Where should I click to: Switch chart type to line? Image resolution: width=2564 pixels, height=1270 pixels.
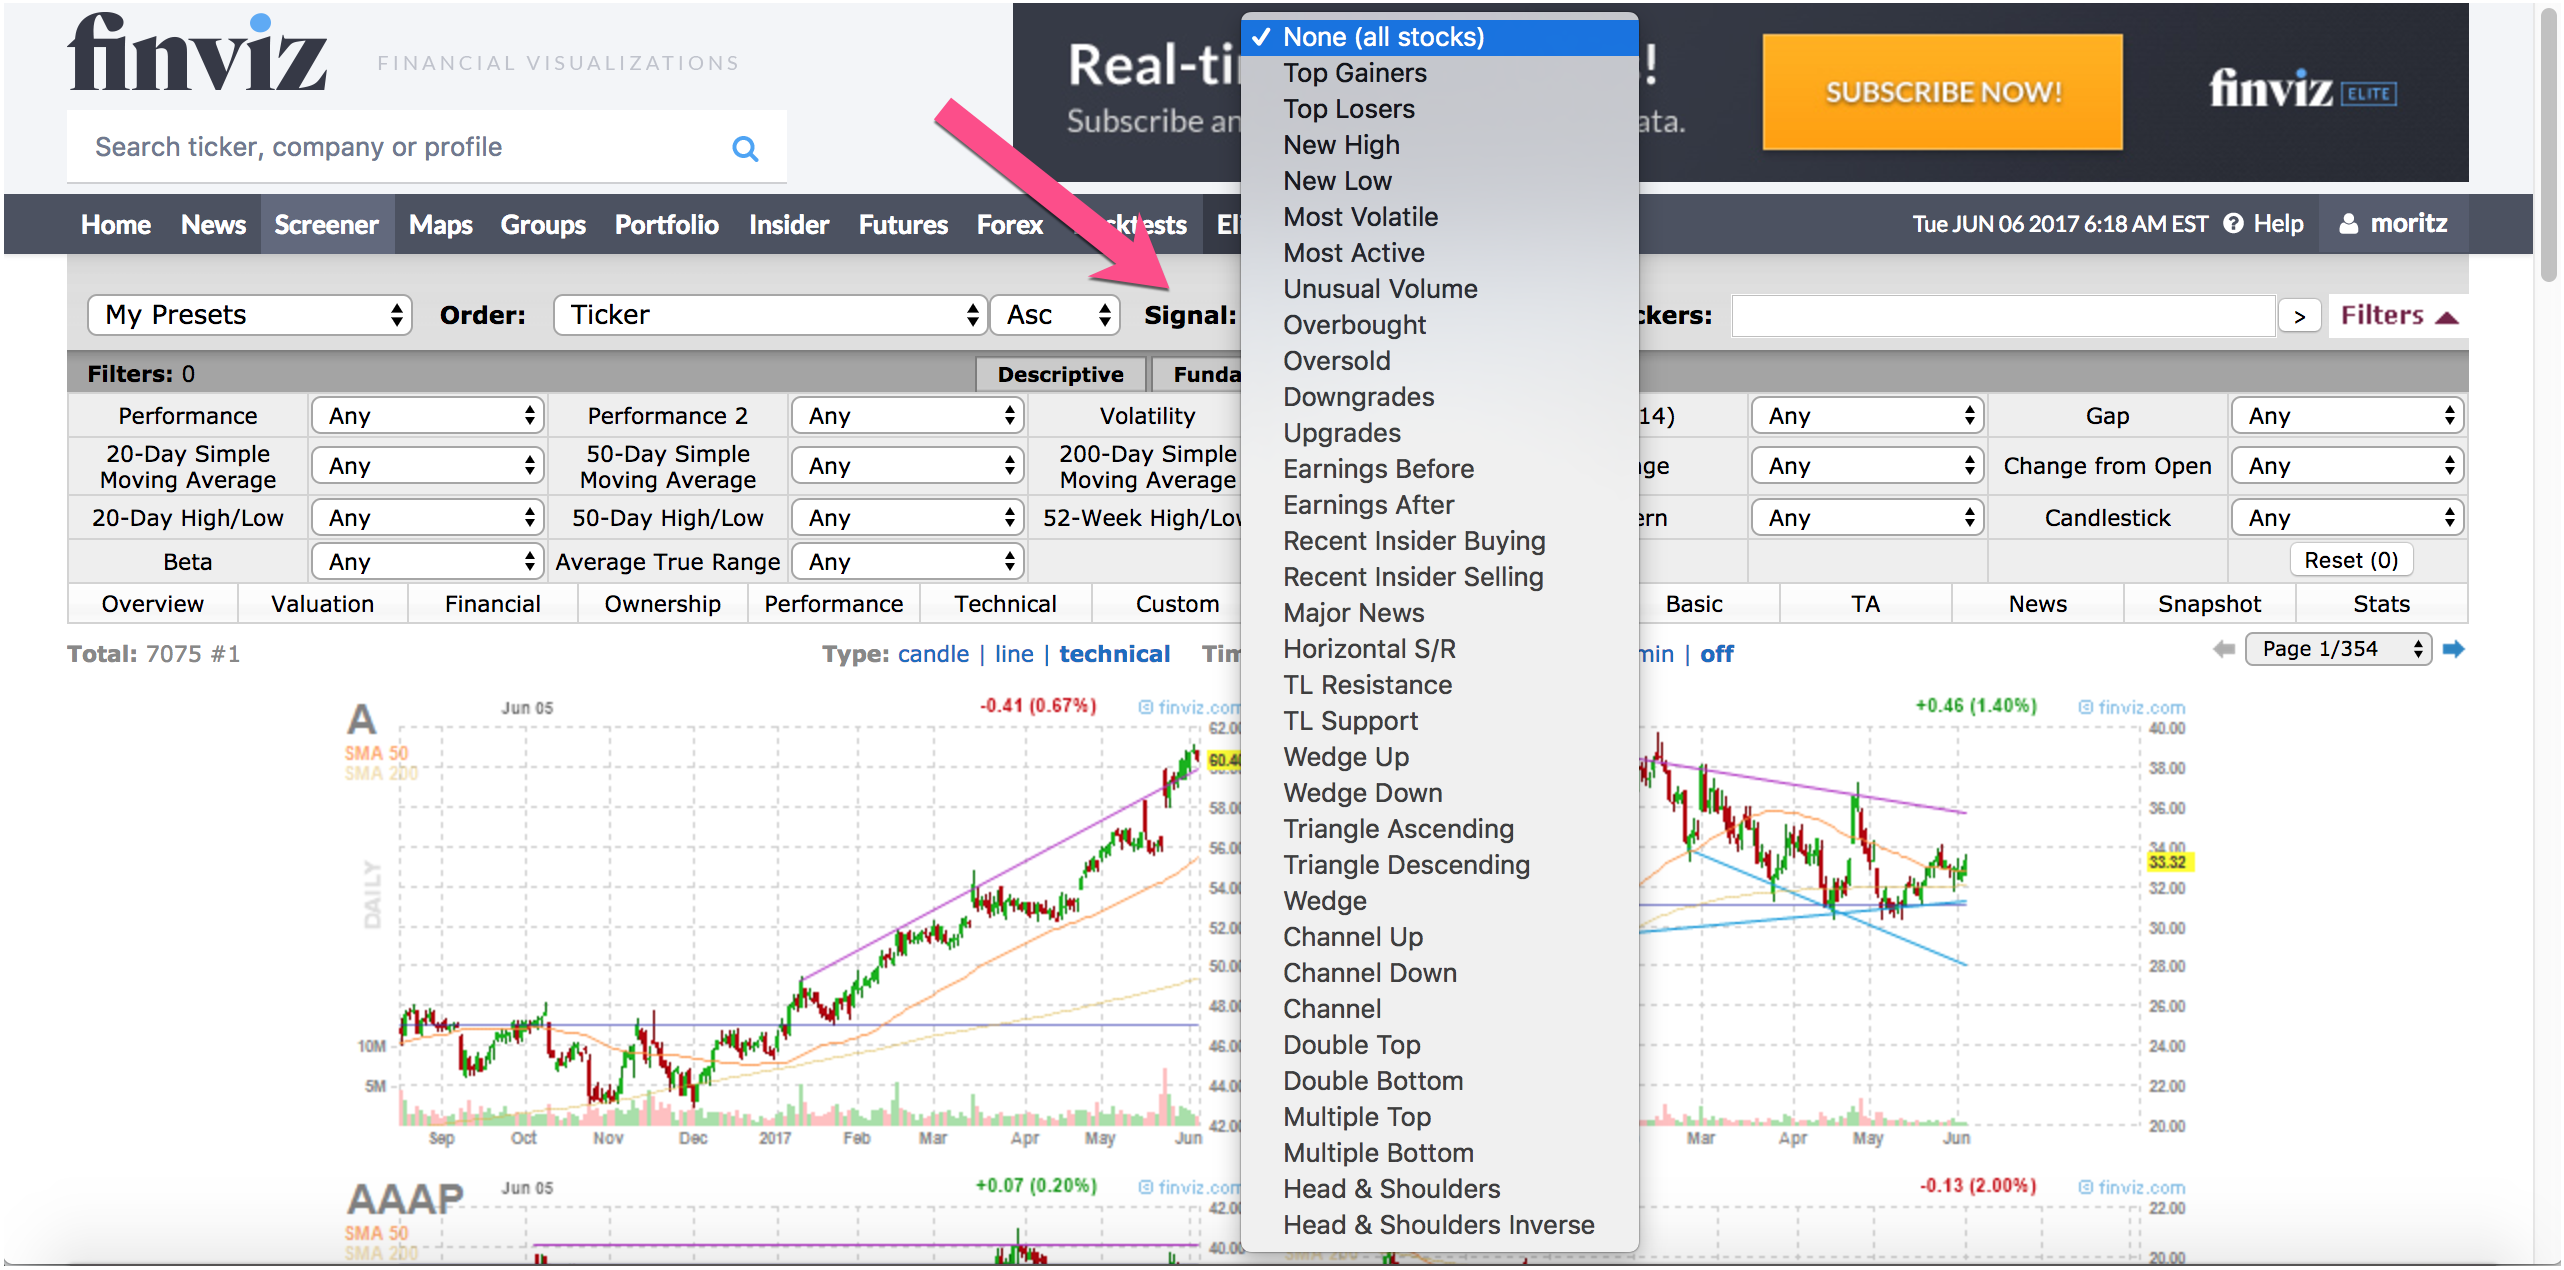pos(1013,654)
